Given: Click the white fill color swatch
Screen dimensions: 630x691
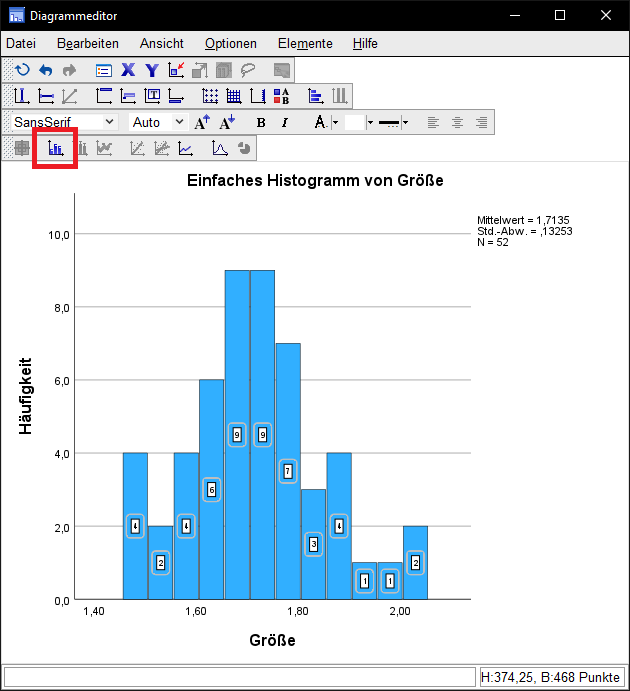Looking at the screenshot, I should [355, 122].
